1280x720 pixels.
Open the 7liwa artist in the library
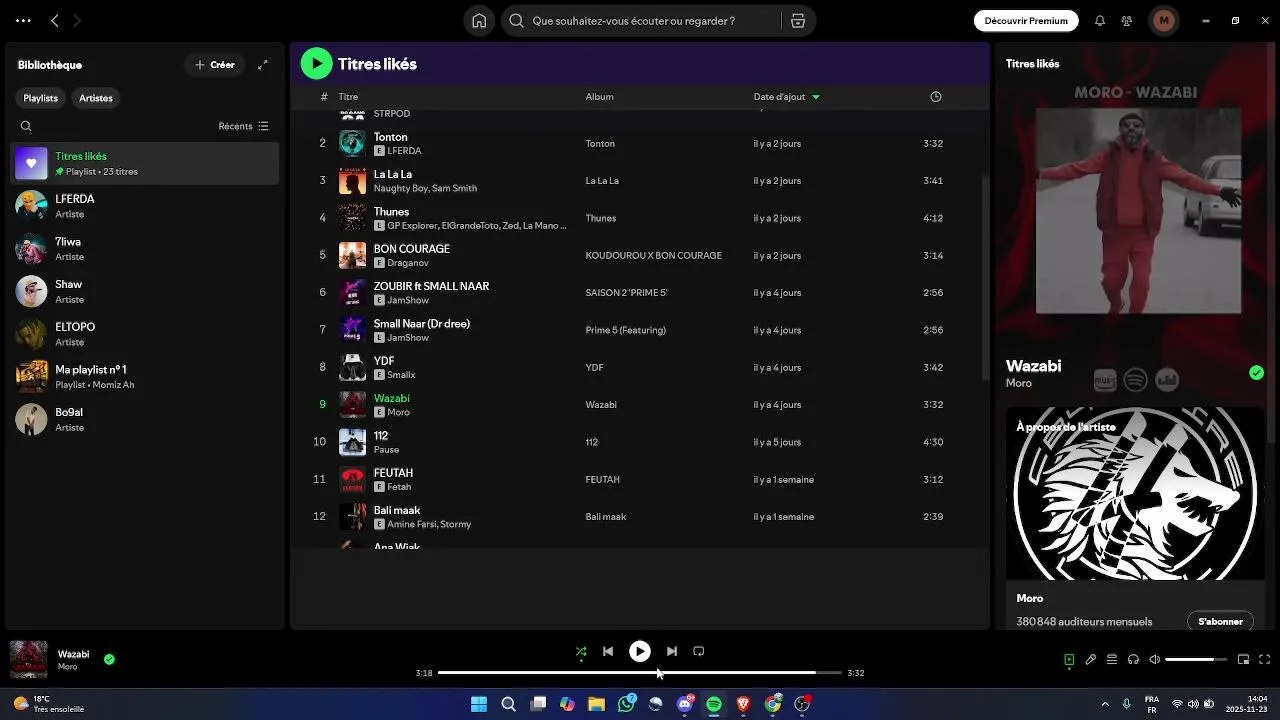point(145,249)
